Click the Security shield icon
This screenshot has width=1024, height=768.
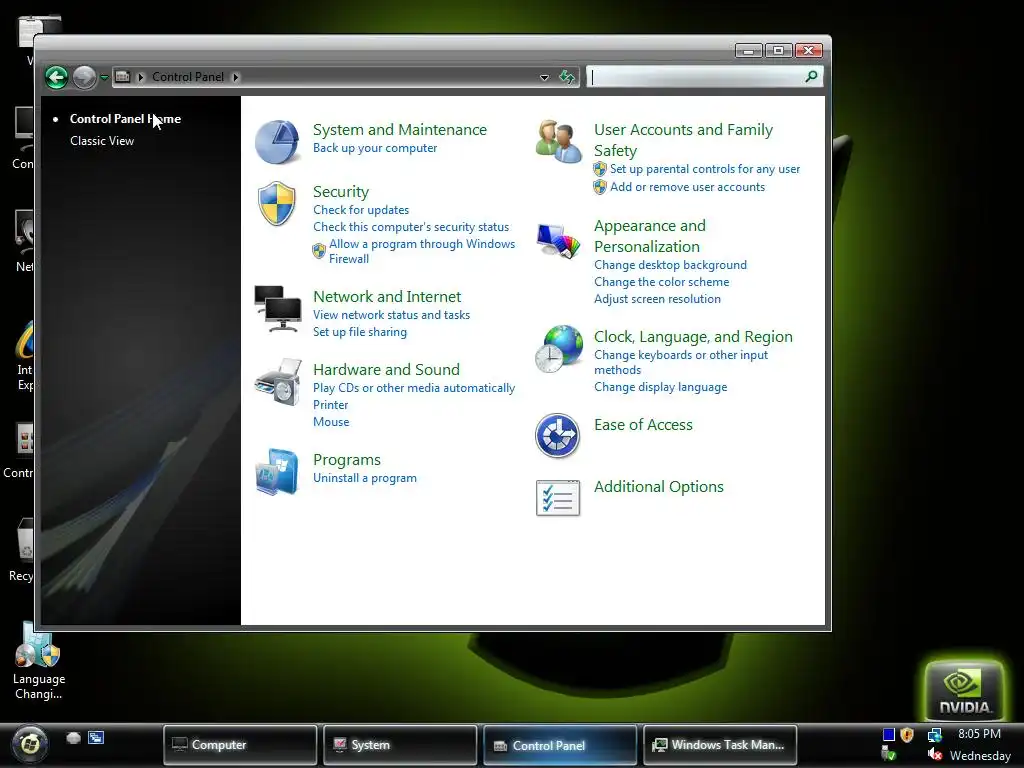(277, 204)
